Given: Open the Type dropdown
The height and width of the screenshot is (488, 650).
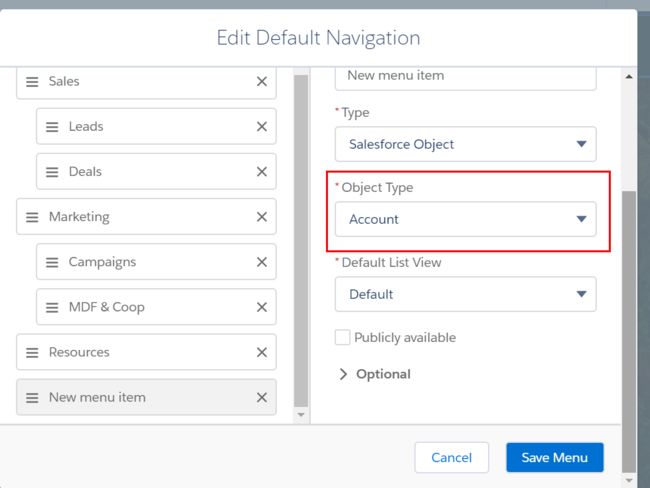Looking at the screenshot, I should [465, 144].
